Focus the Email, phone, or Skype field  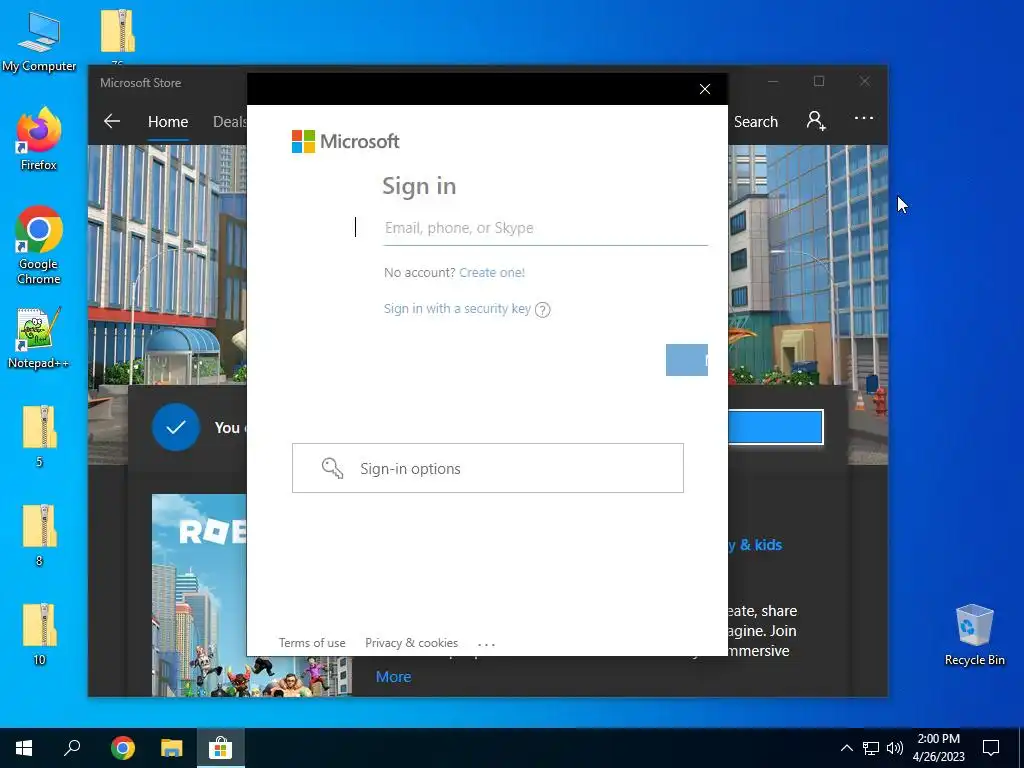(545, 228)
